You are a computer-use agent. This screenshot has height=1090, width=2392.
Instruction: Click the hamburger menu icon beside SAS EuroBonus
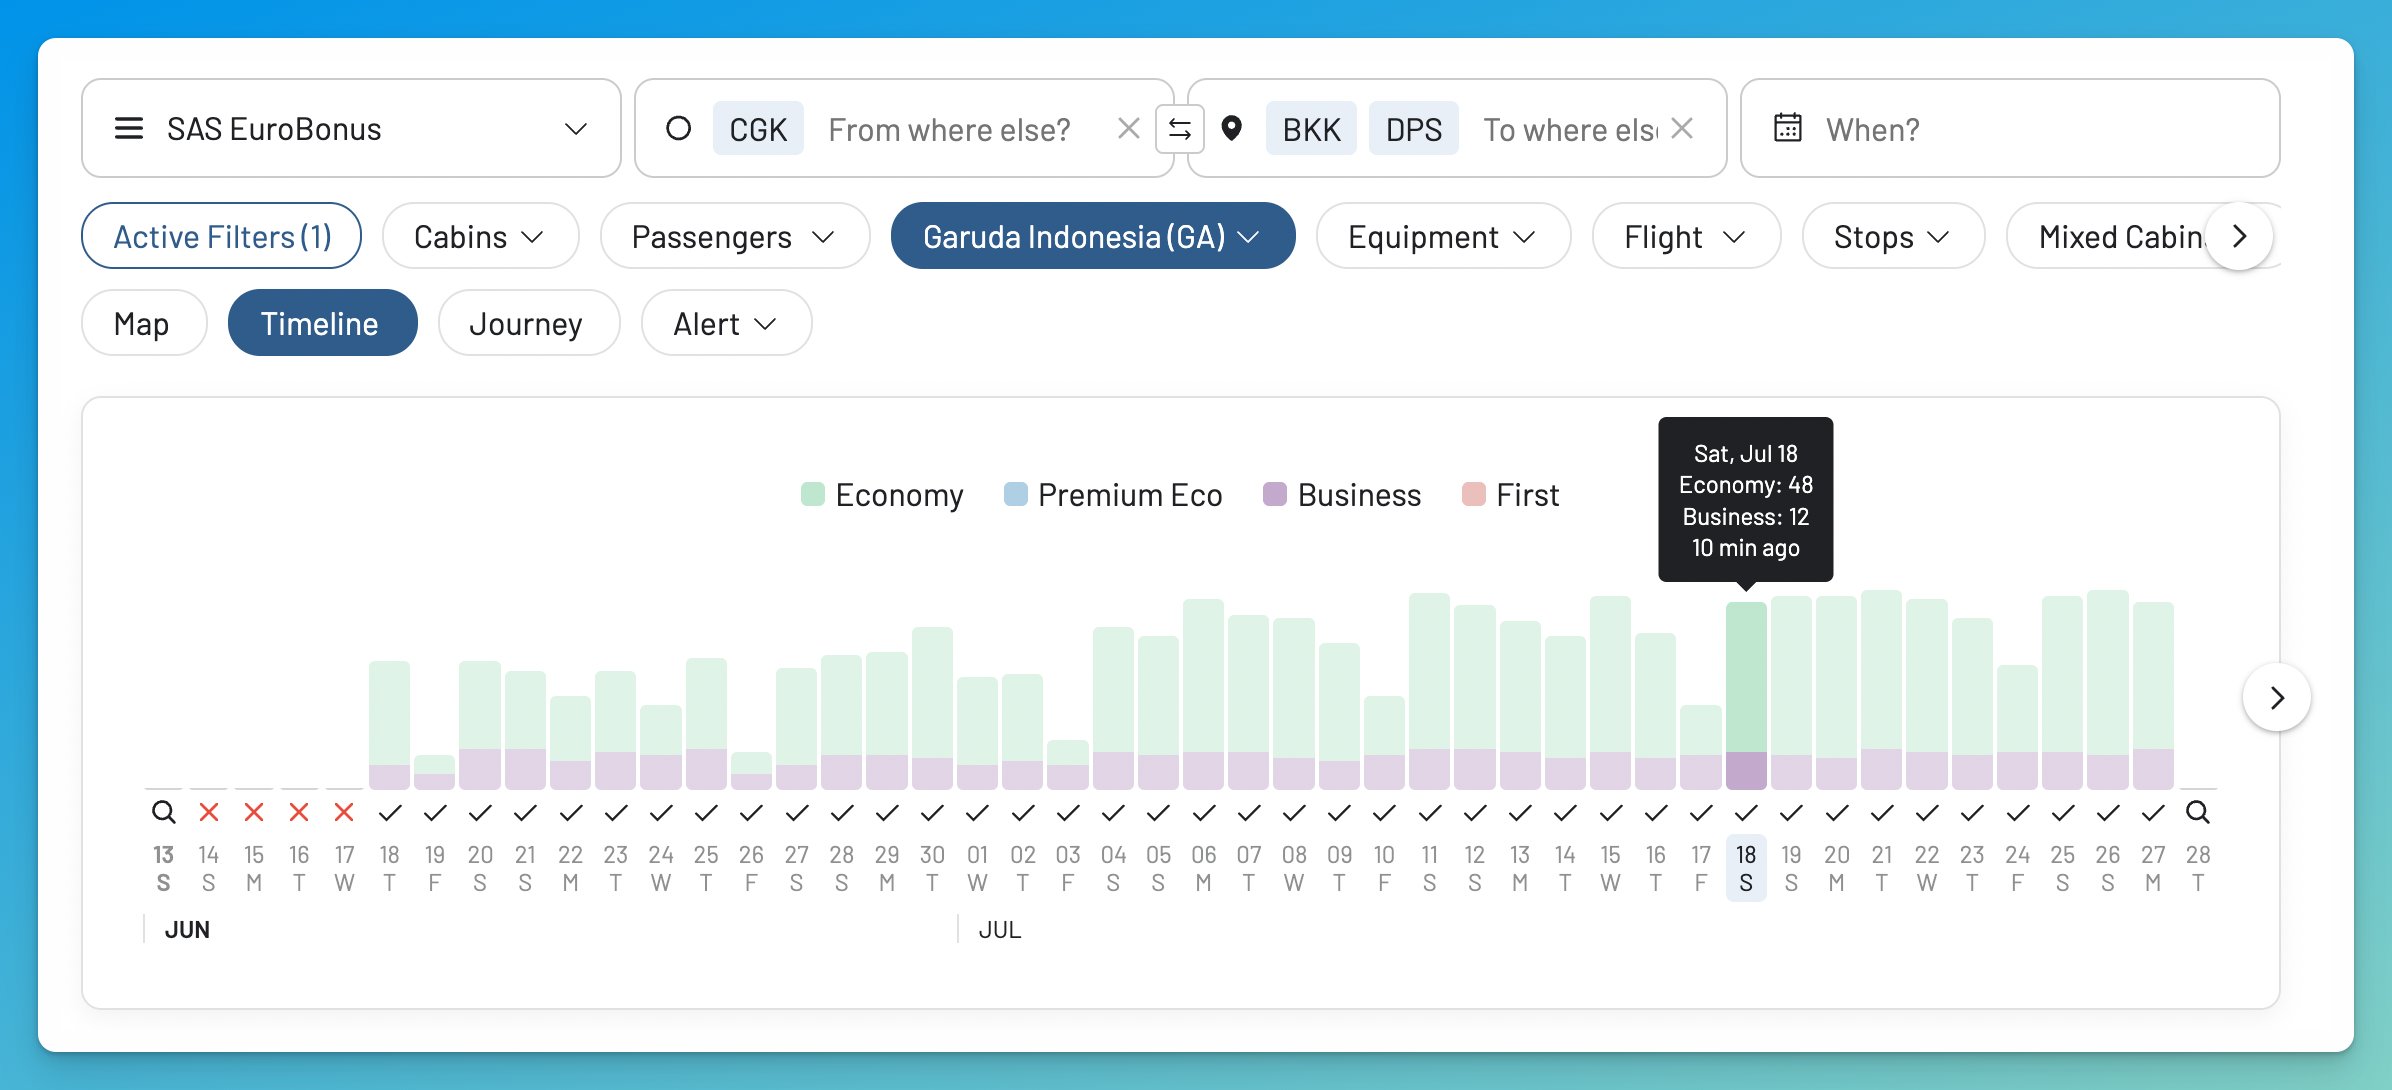click(x=129, y=128)
